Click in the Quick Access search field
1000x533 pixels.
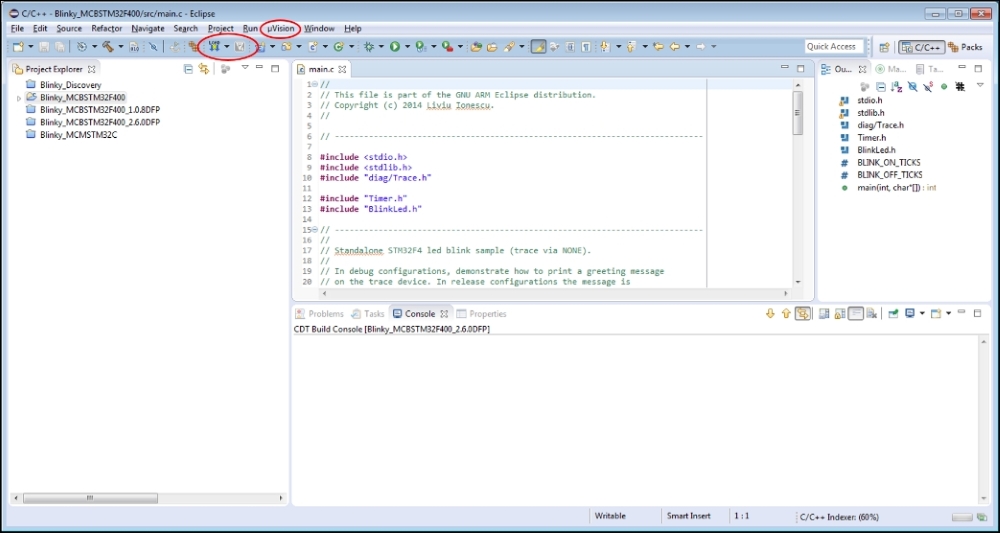point(833,47)
